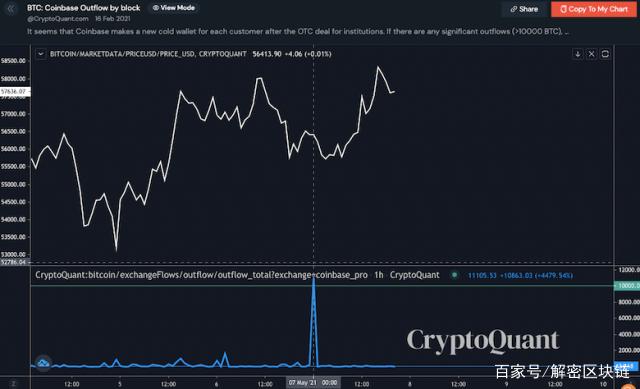This screenshot has height=389, width=640.
Task: Click the 11105.53 outflow value in legend
Action: coord(482,276)
